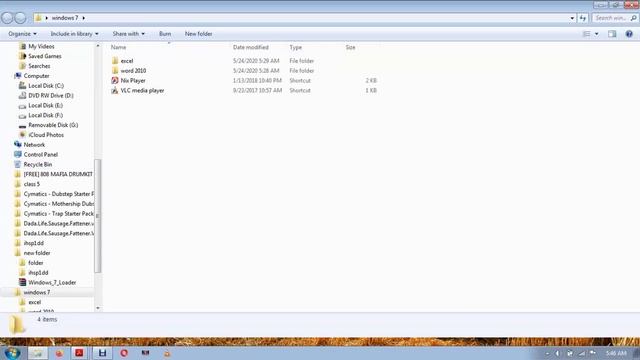Select windows 7 folder in navigation tree

(37, 292)
